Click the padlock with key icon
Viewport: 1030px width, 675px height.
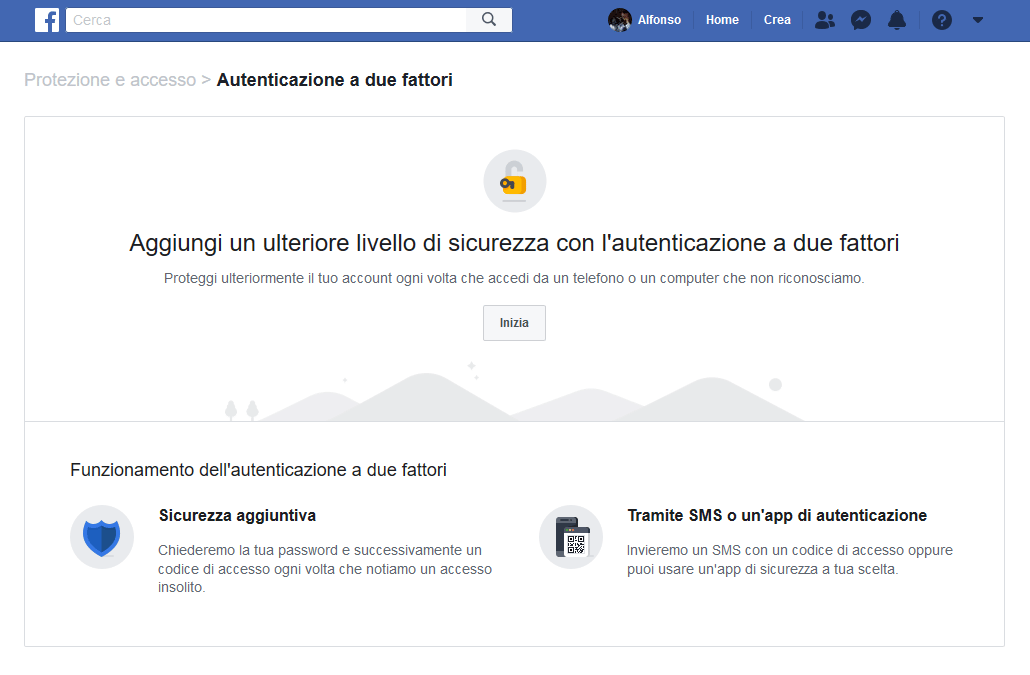[x=514, y=181]
